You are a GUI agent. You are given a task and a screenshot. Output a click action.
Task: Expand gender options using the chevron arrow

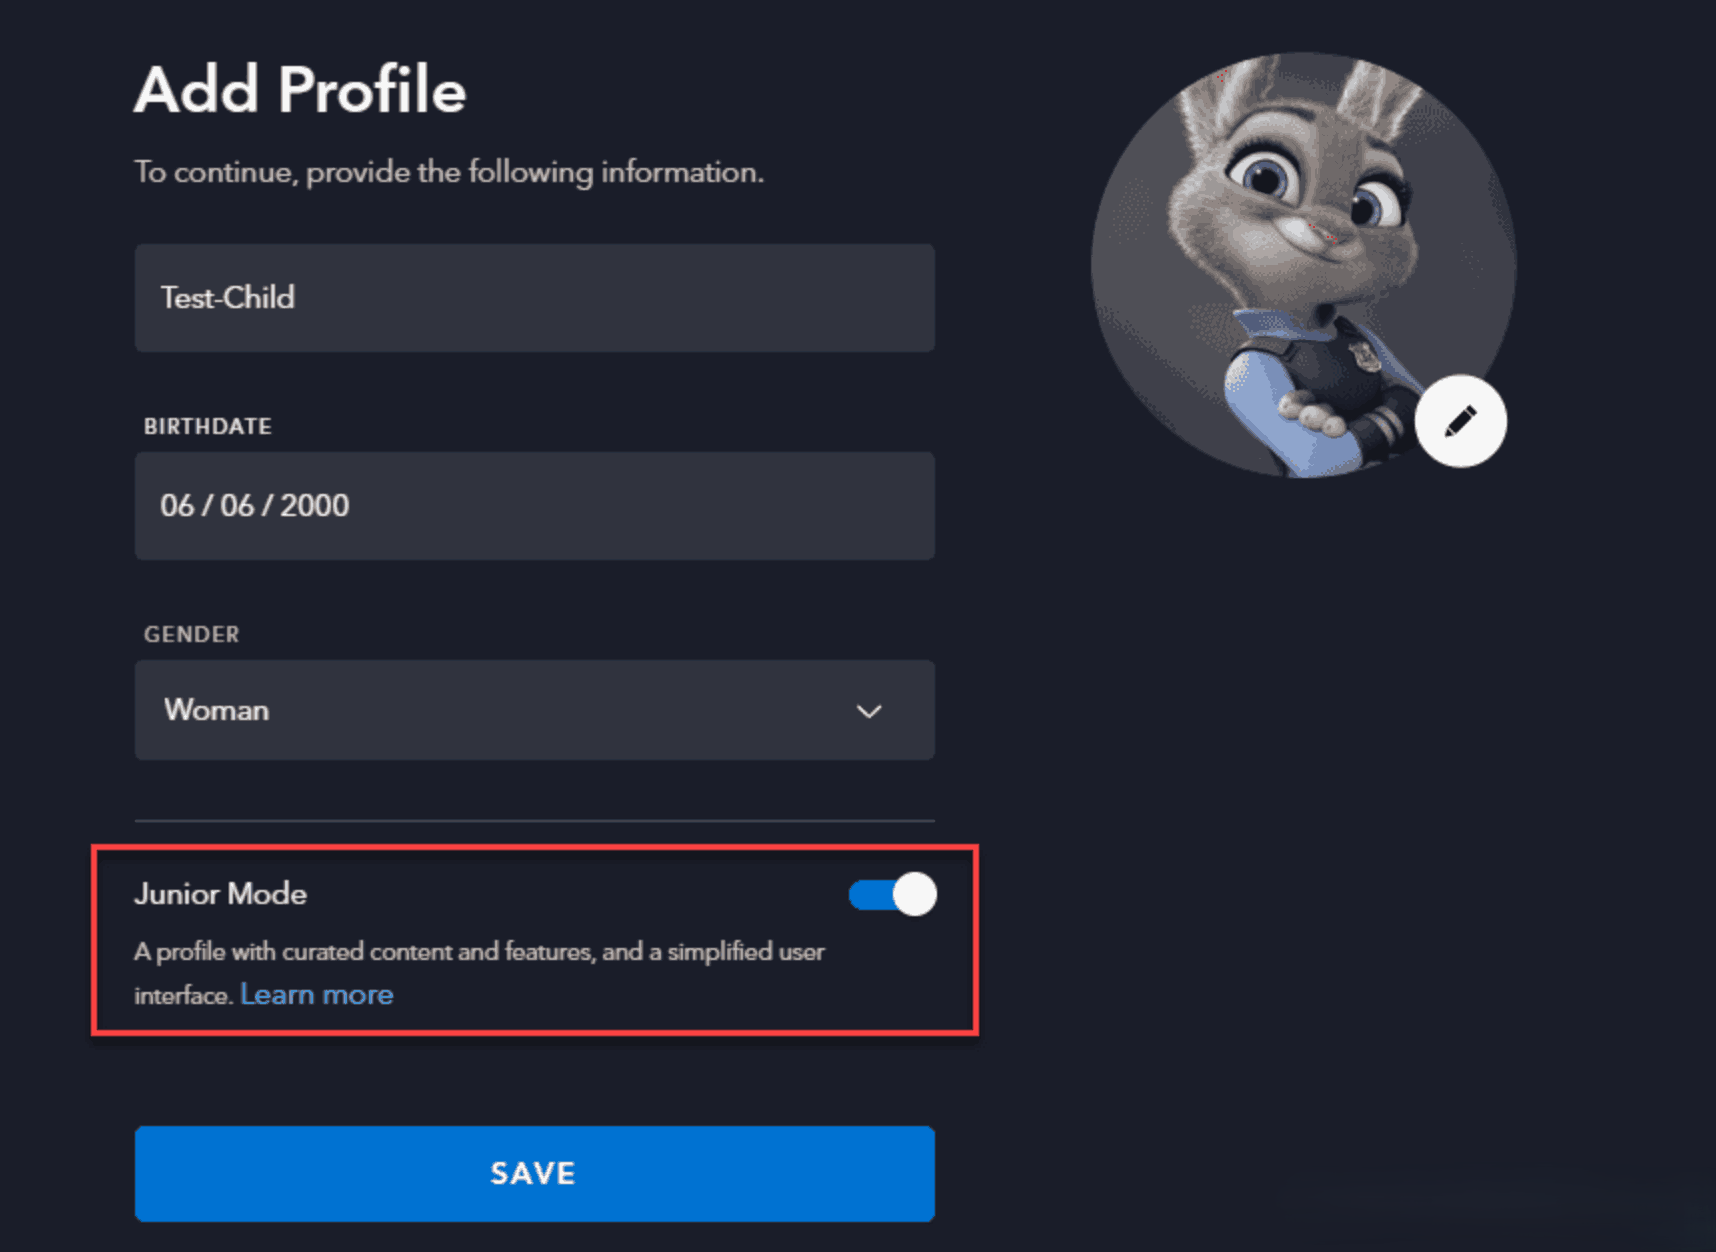click(x=869, y=711)
